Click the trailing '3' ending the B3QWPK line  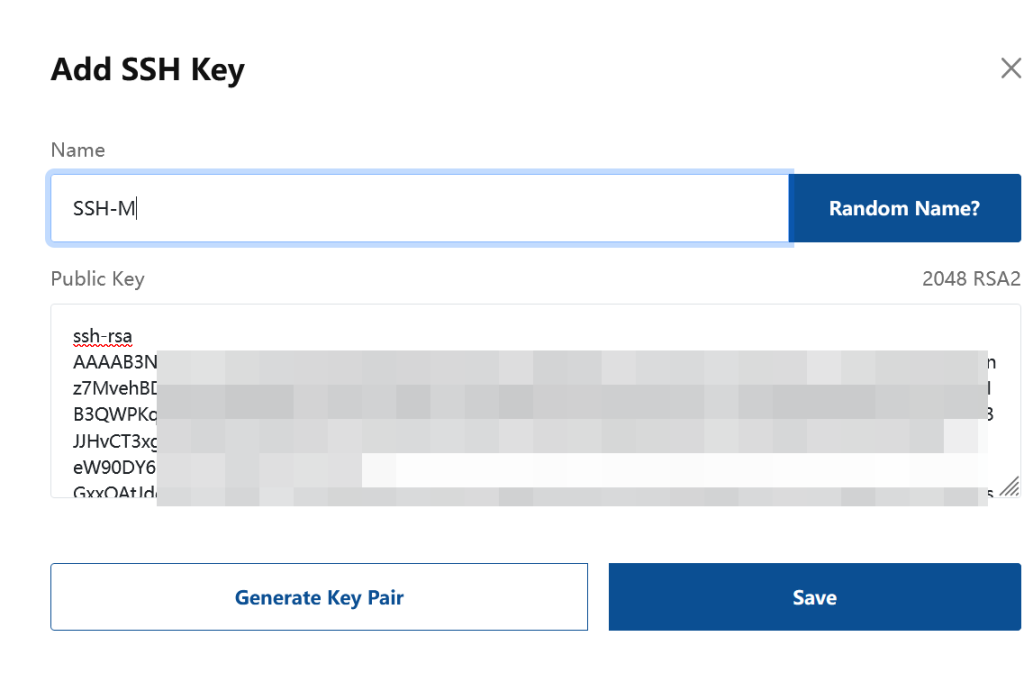click(x=989, y=414)
